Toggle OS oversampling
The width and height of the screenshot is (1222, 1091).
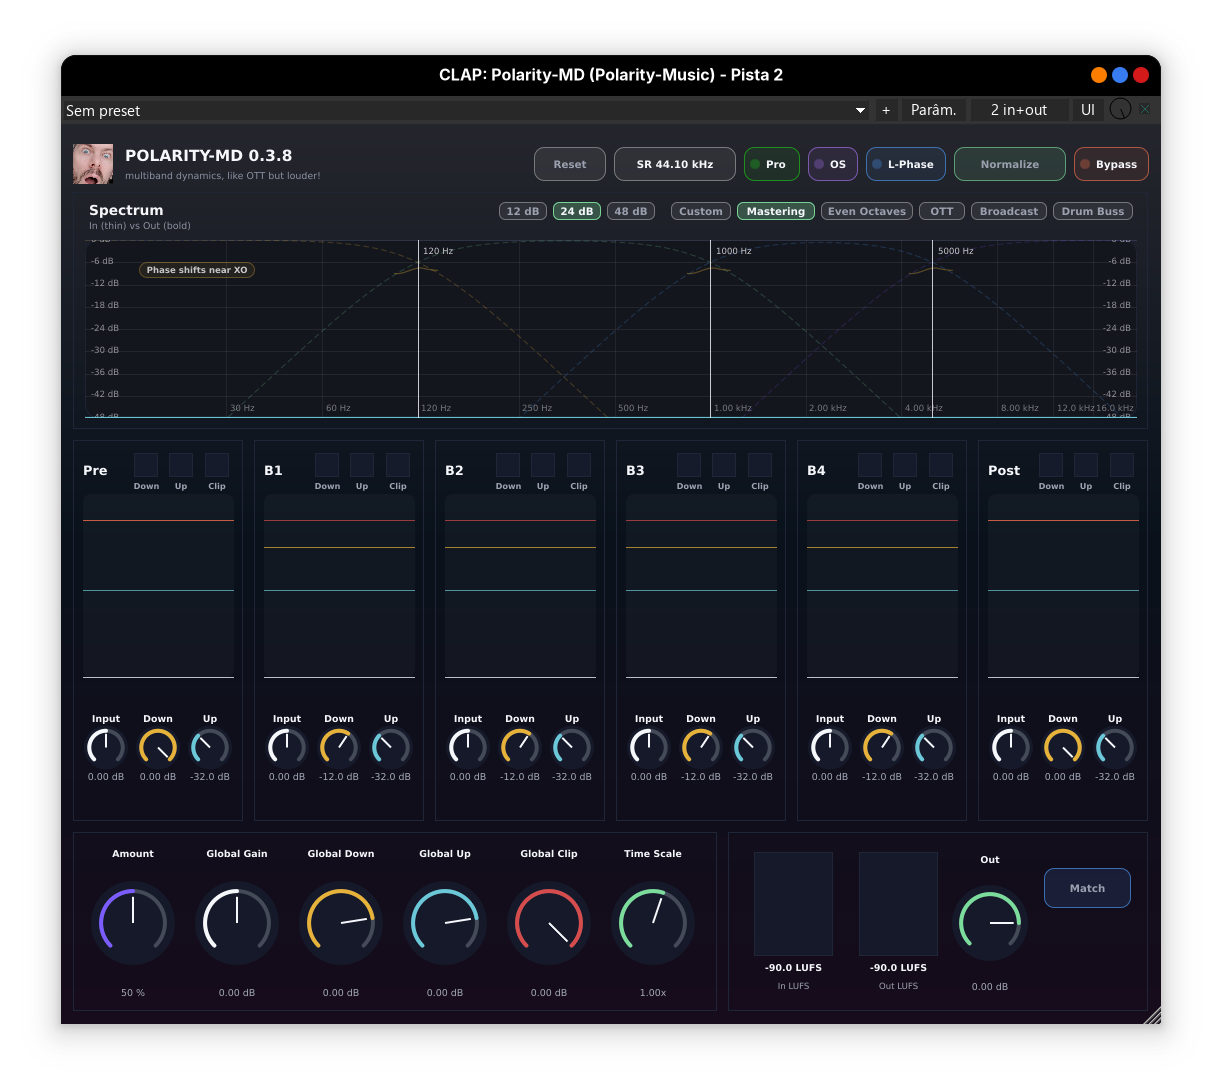[x=833, y=164]
